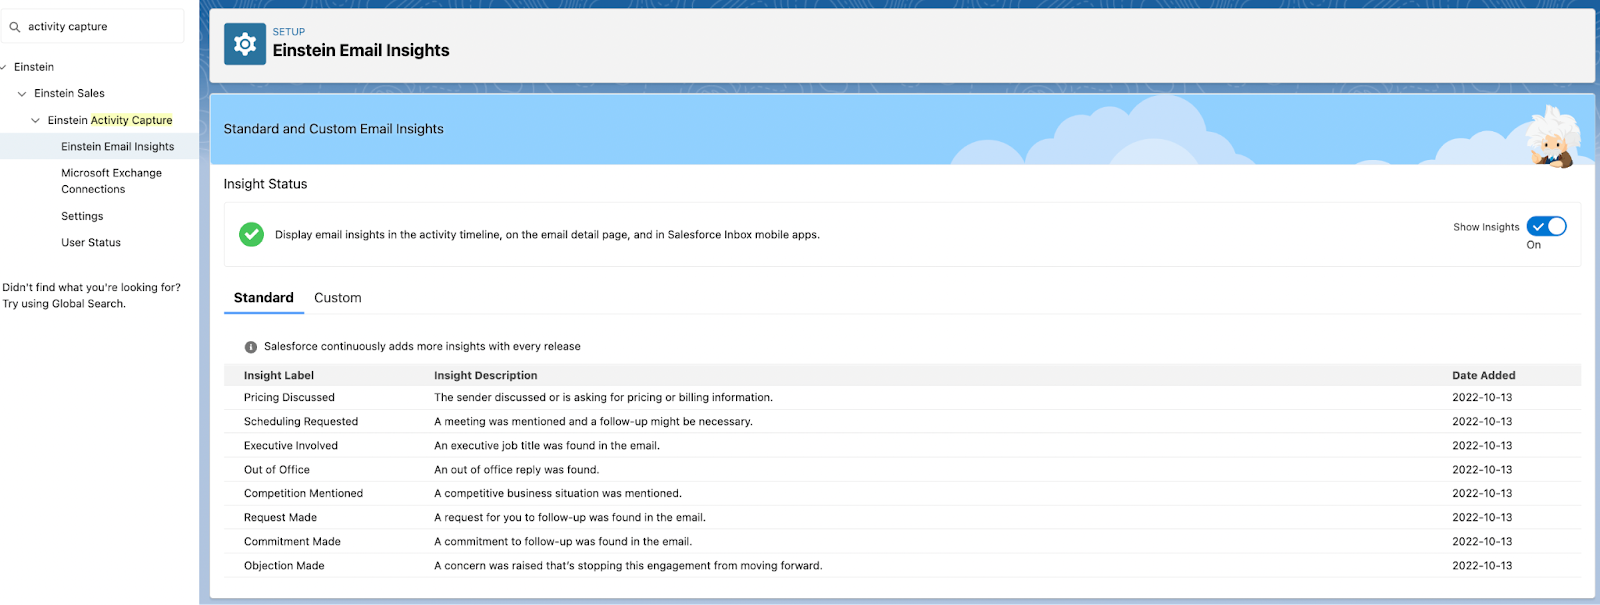Viewport: 1600px width, 605px height.
Task: Switch to the Custom tab
Action: 338,298
